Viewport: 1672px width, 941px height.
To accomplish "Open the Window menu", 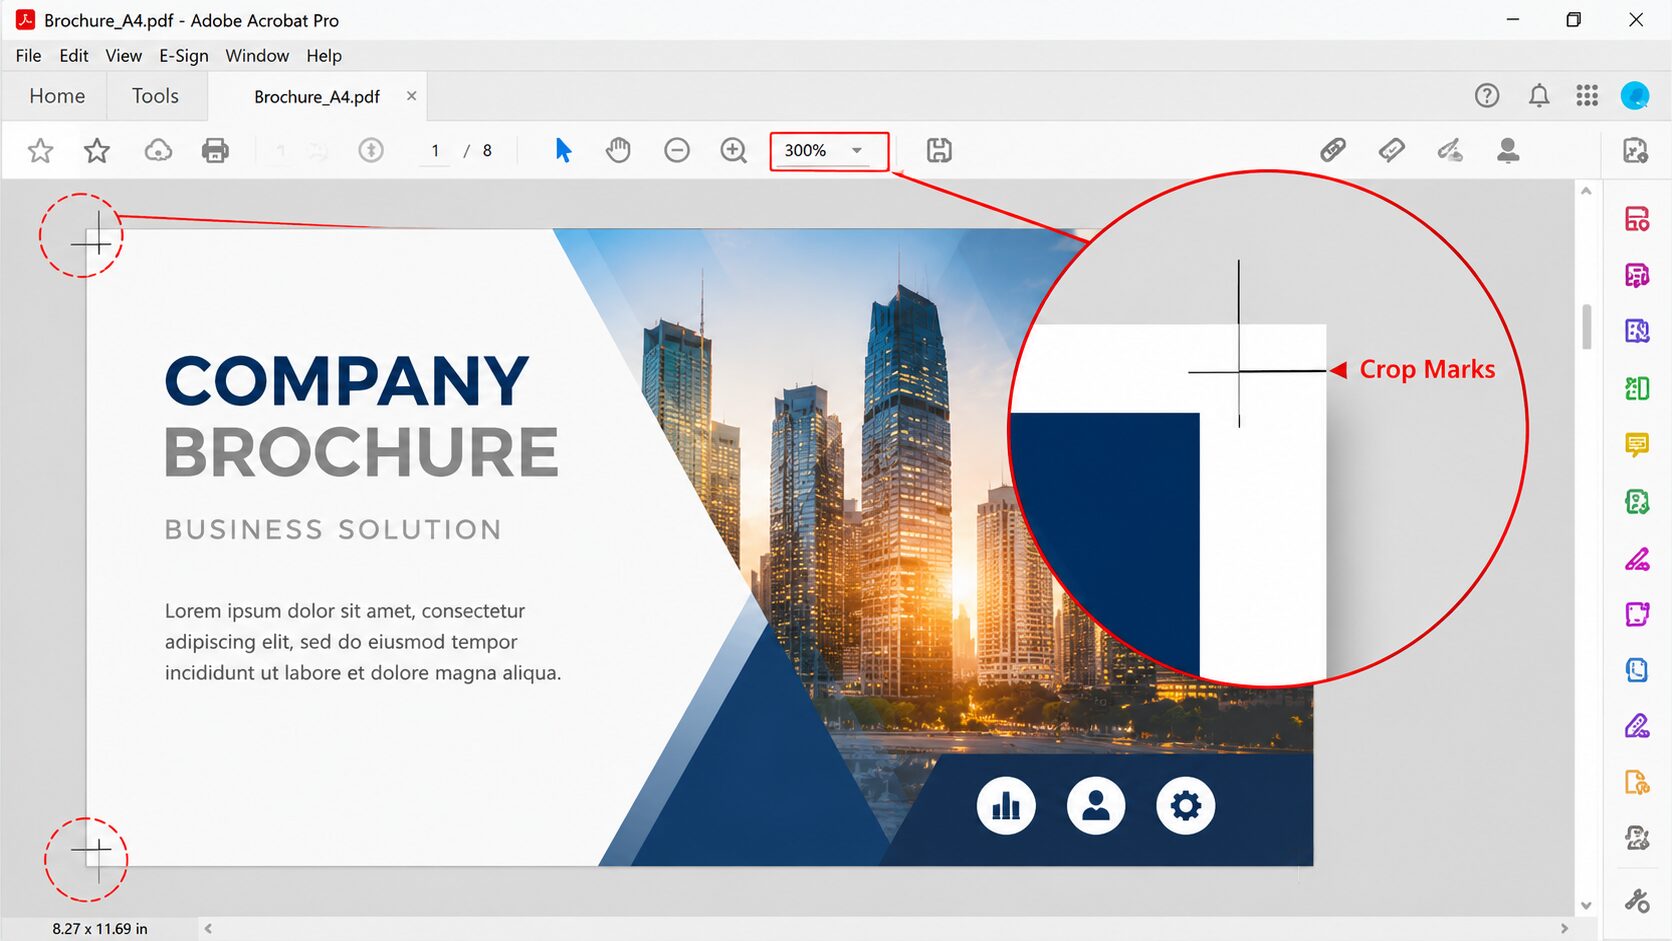I will (257, 56).
